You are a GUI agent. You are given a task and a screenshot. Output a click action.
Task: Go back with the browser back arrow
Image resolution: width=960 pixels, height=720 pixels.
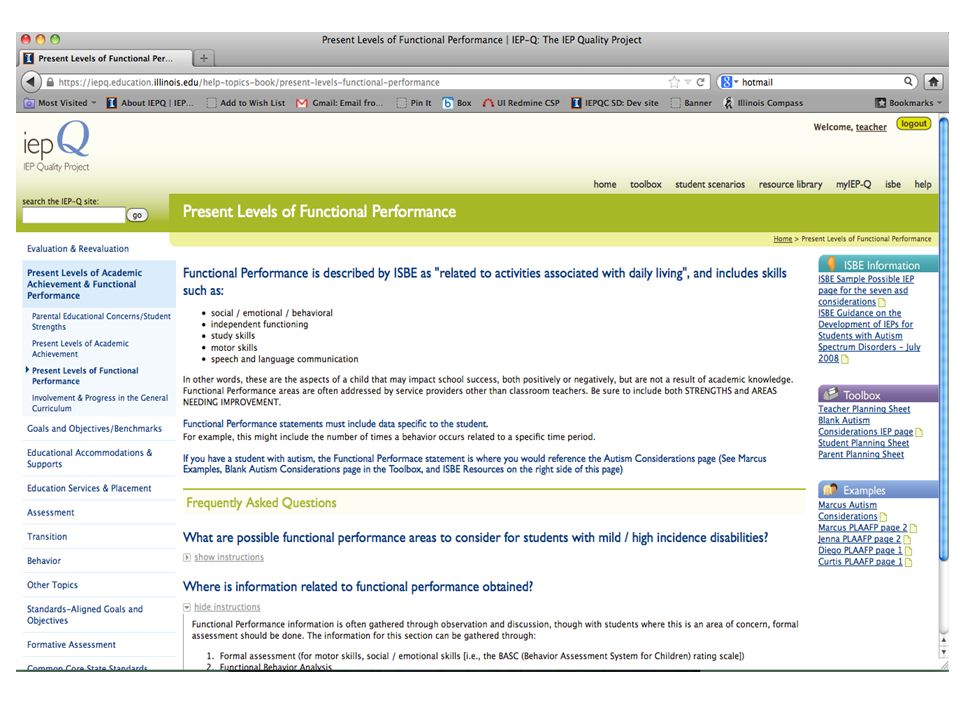(x=30, y=81)
